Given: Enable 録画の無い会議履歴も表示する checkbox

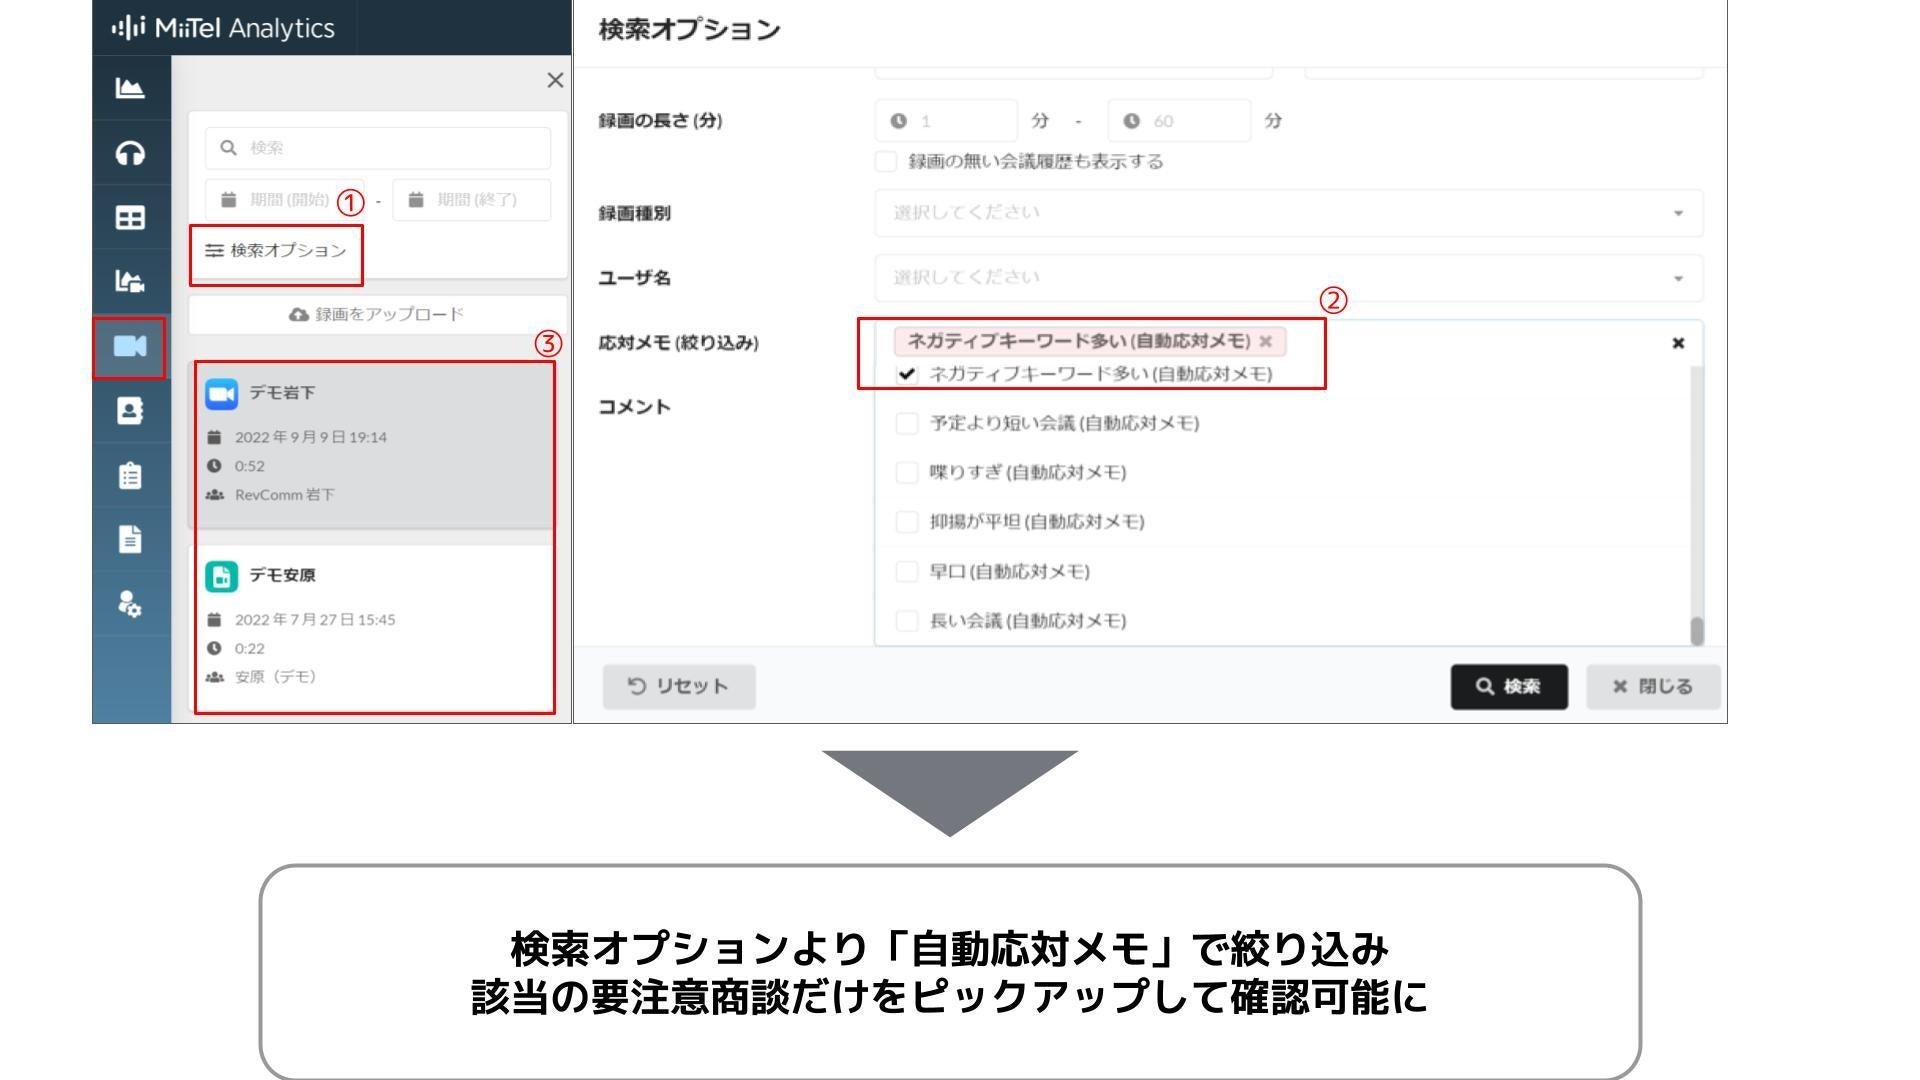Looking at the screenshot, I should coord(886,162).
